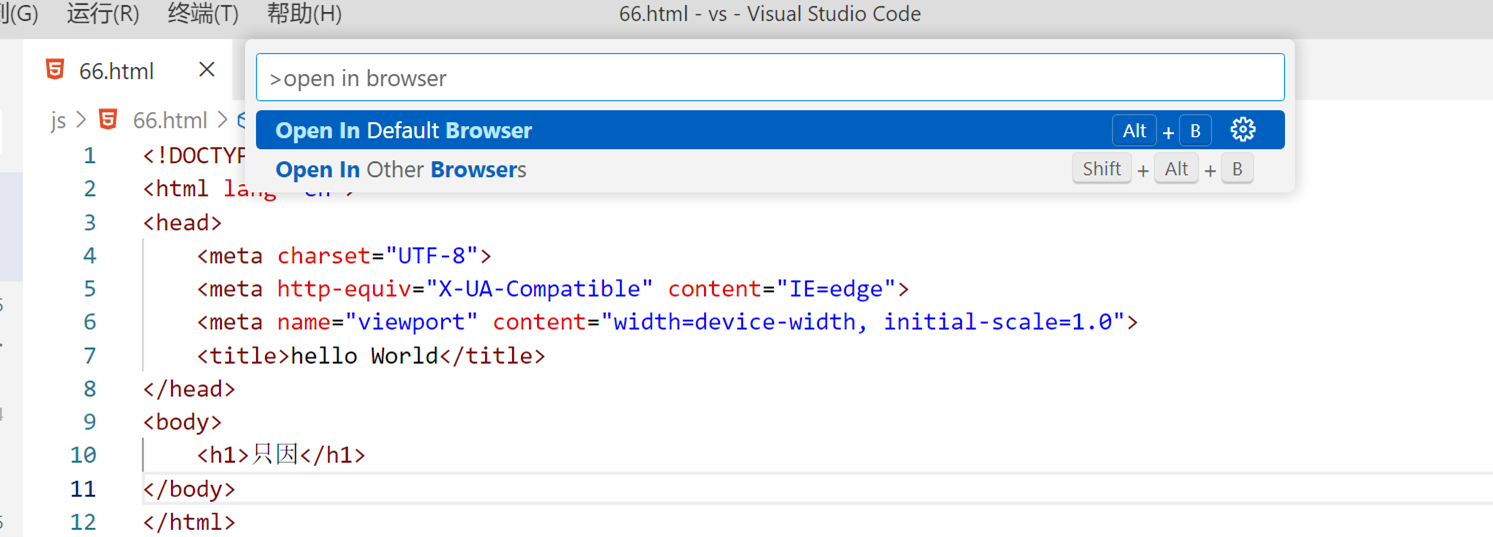The width and height of the screenshot is (1493, 537).
Task: Open the 帮助(H) menu
Action: tap(304, 14)
